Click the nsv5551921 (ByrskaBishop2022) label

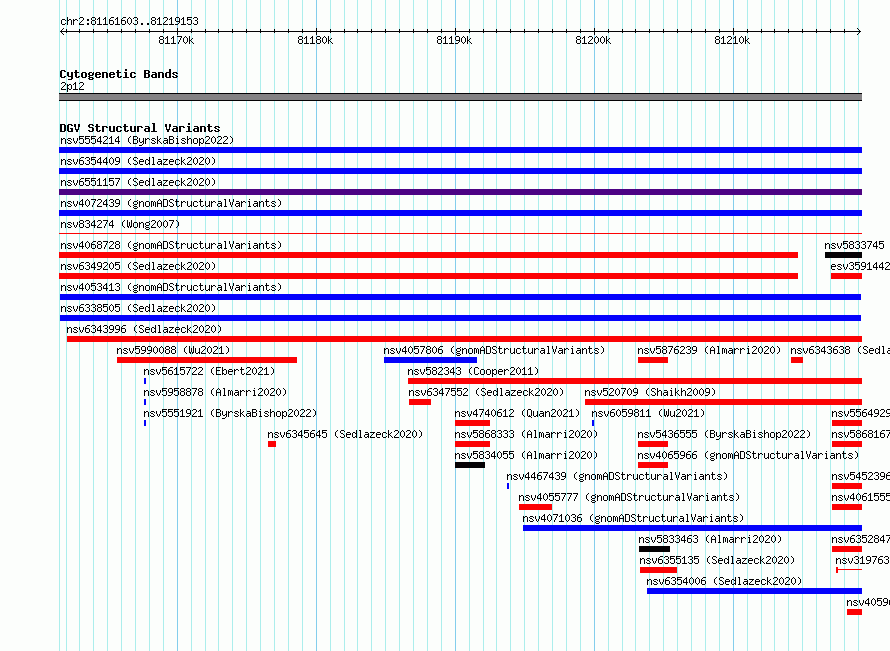[x=230, y=413]
